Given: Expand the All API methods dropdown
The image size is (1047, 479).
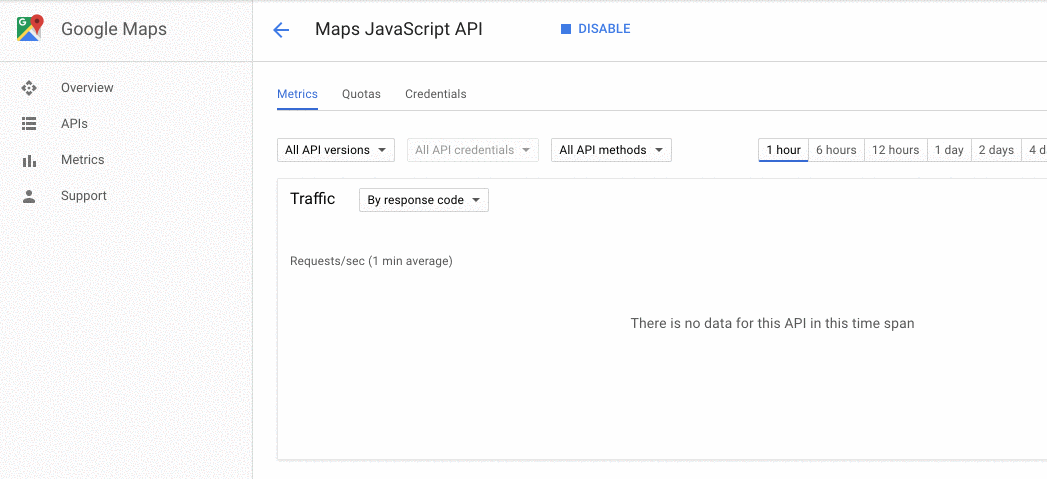Looking at the screenshot, I should point(611,150).
